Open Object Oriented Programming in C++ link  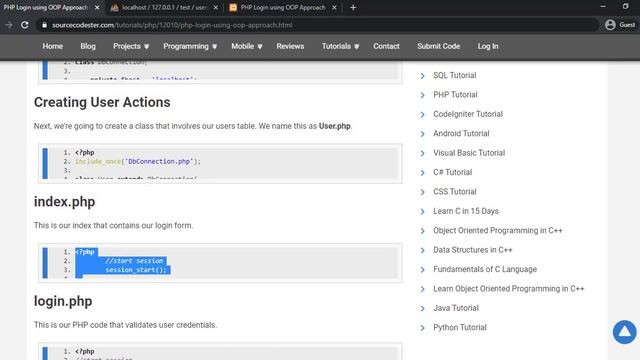(498, 231)
